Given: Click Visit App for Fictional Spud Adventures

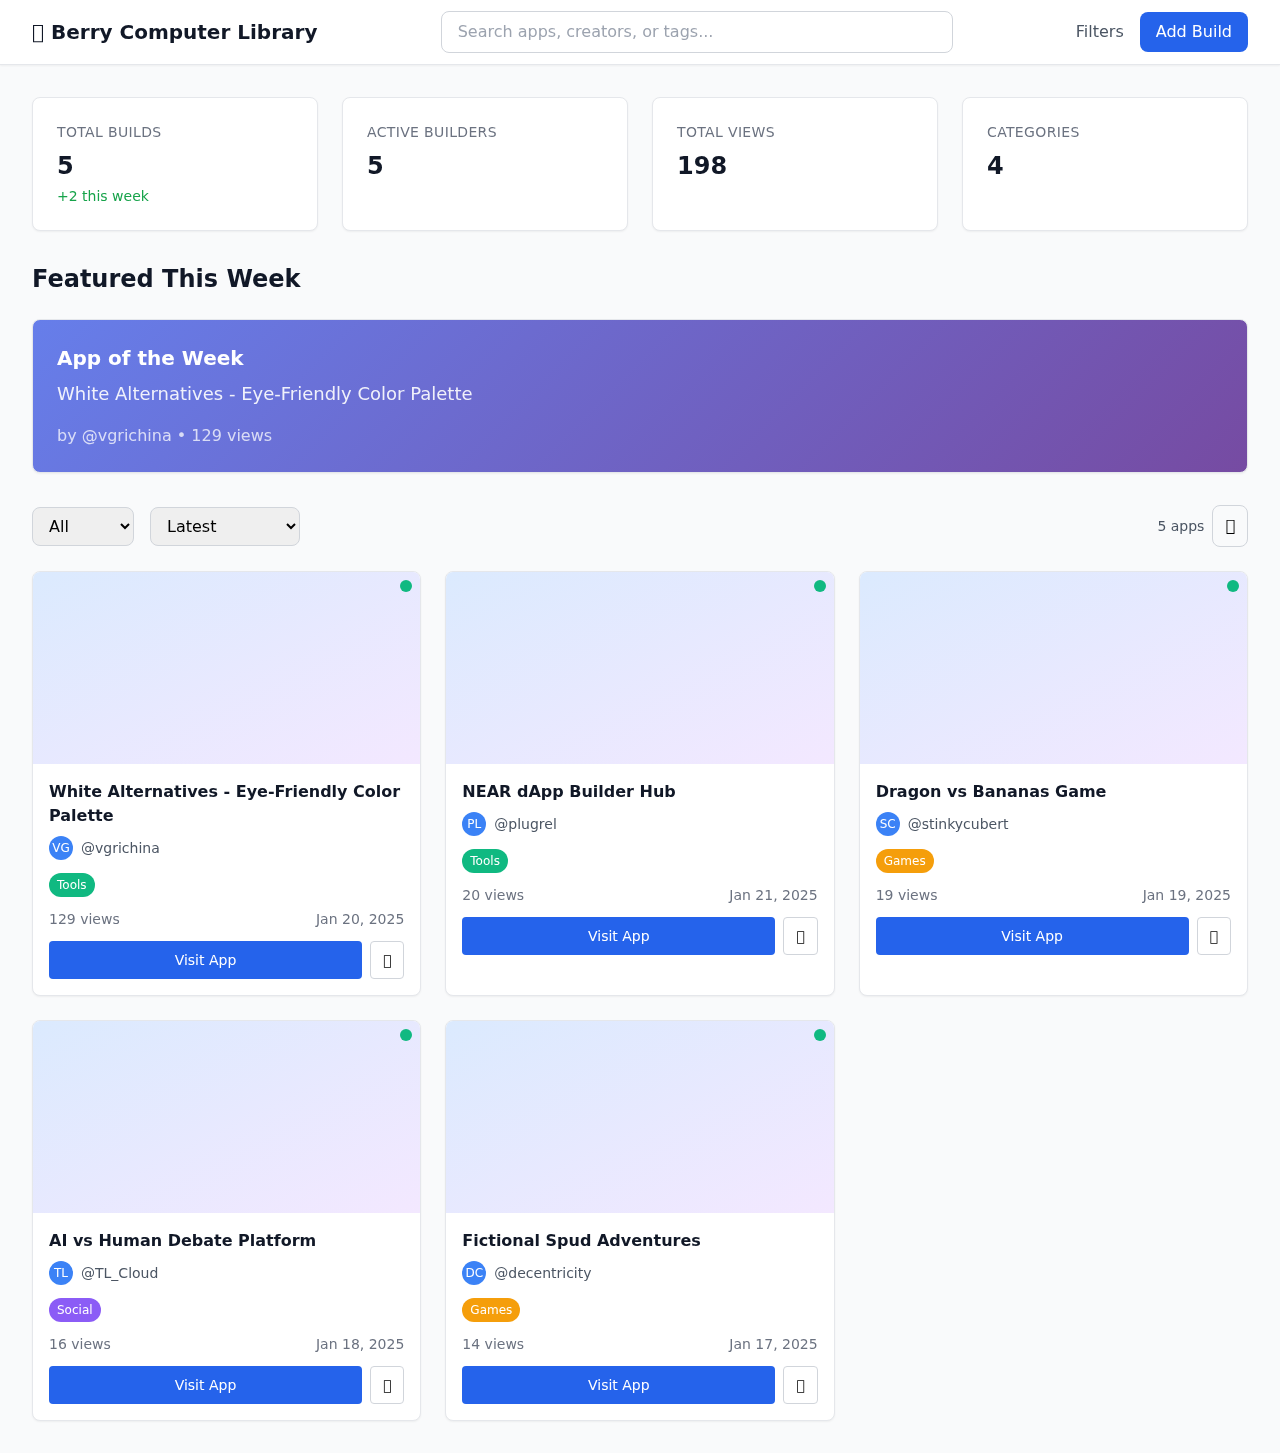Looking at the screenshot, I should tap(618, 1385).
